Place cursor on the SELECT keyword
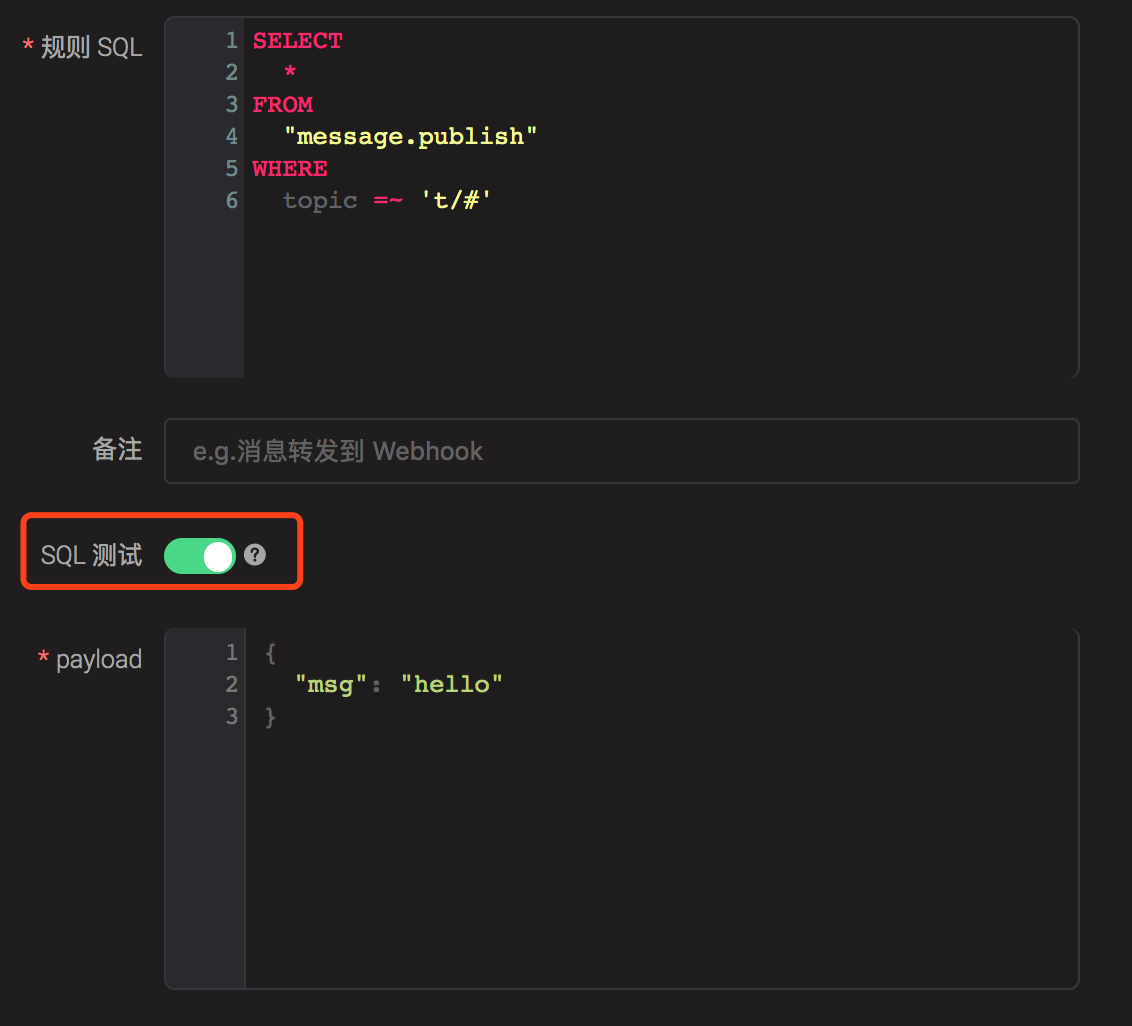This screenshot has width=1132, height=1026. [297, 41]
